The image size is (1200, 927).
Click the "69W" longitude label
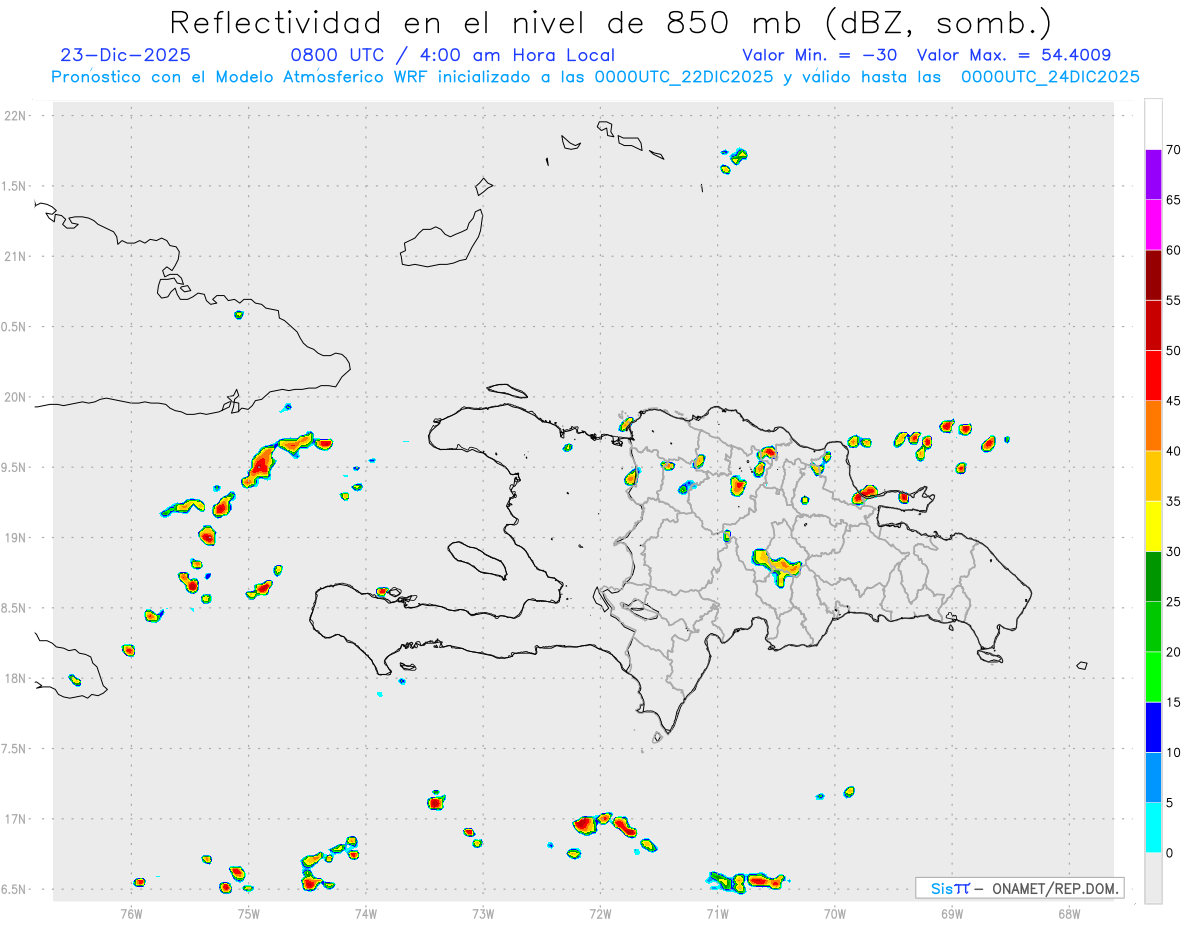point(952,913)
